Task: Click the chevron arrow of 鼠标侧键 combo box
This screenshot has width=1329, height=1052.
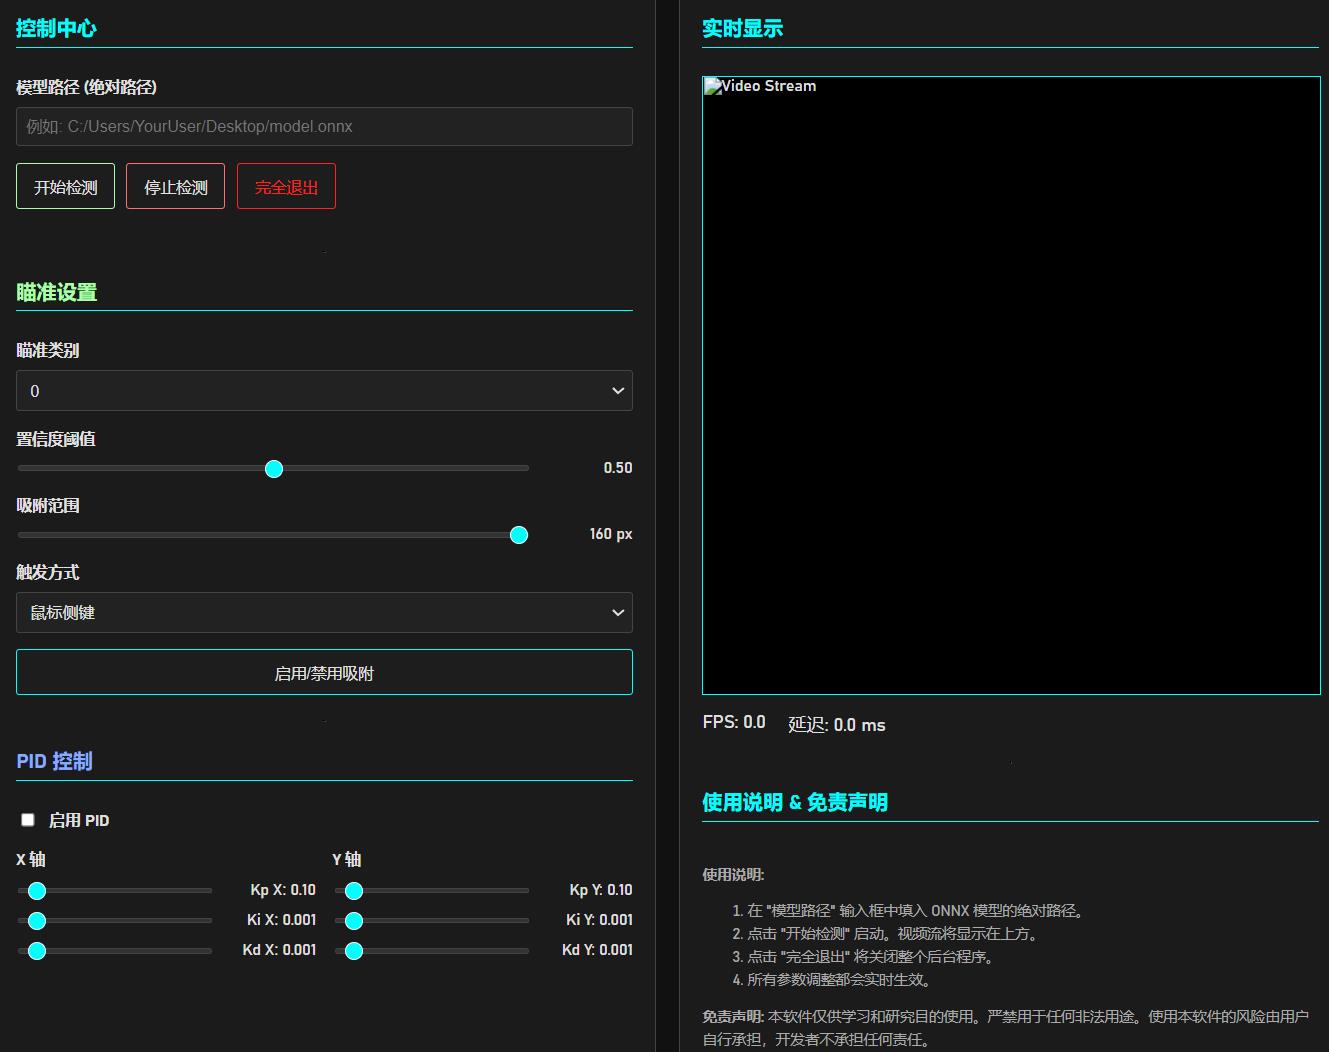Action: [618, 613]
